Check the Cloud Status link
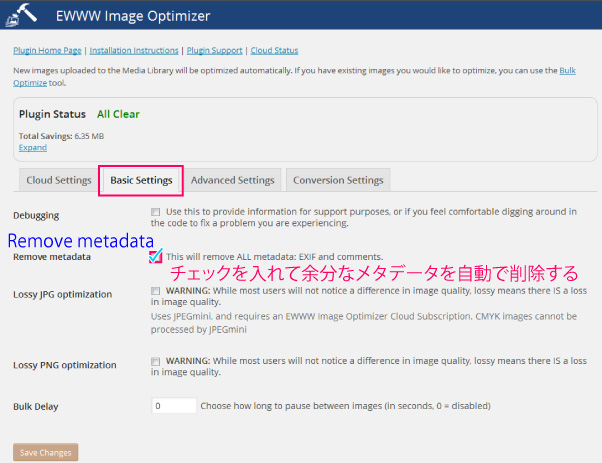The width and height of the screenshot is (602, 463). (x=274, y=50)
